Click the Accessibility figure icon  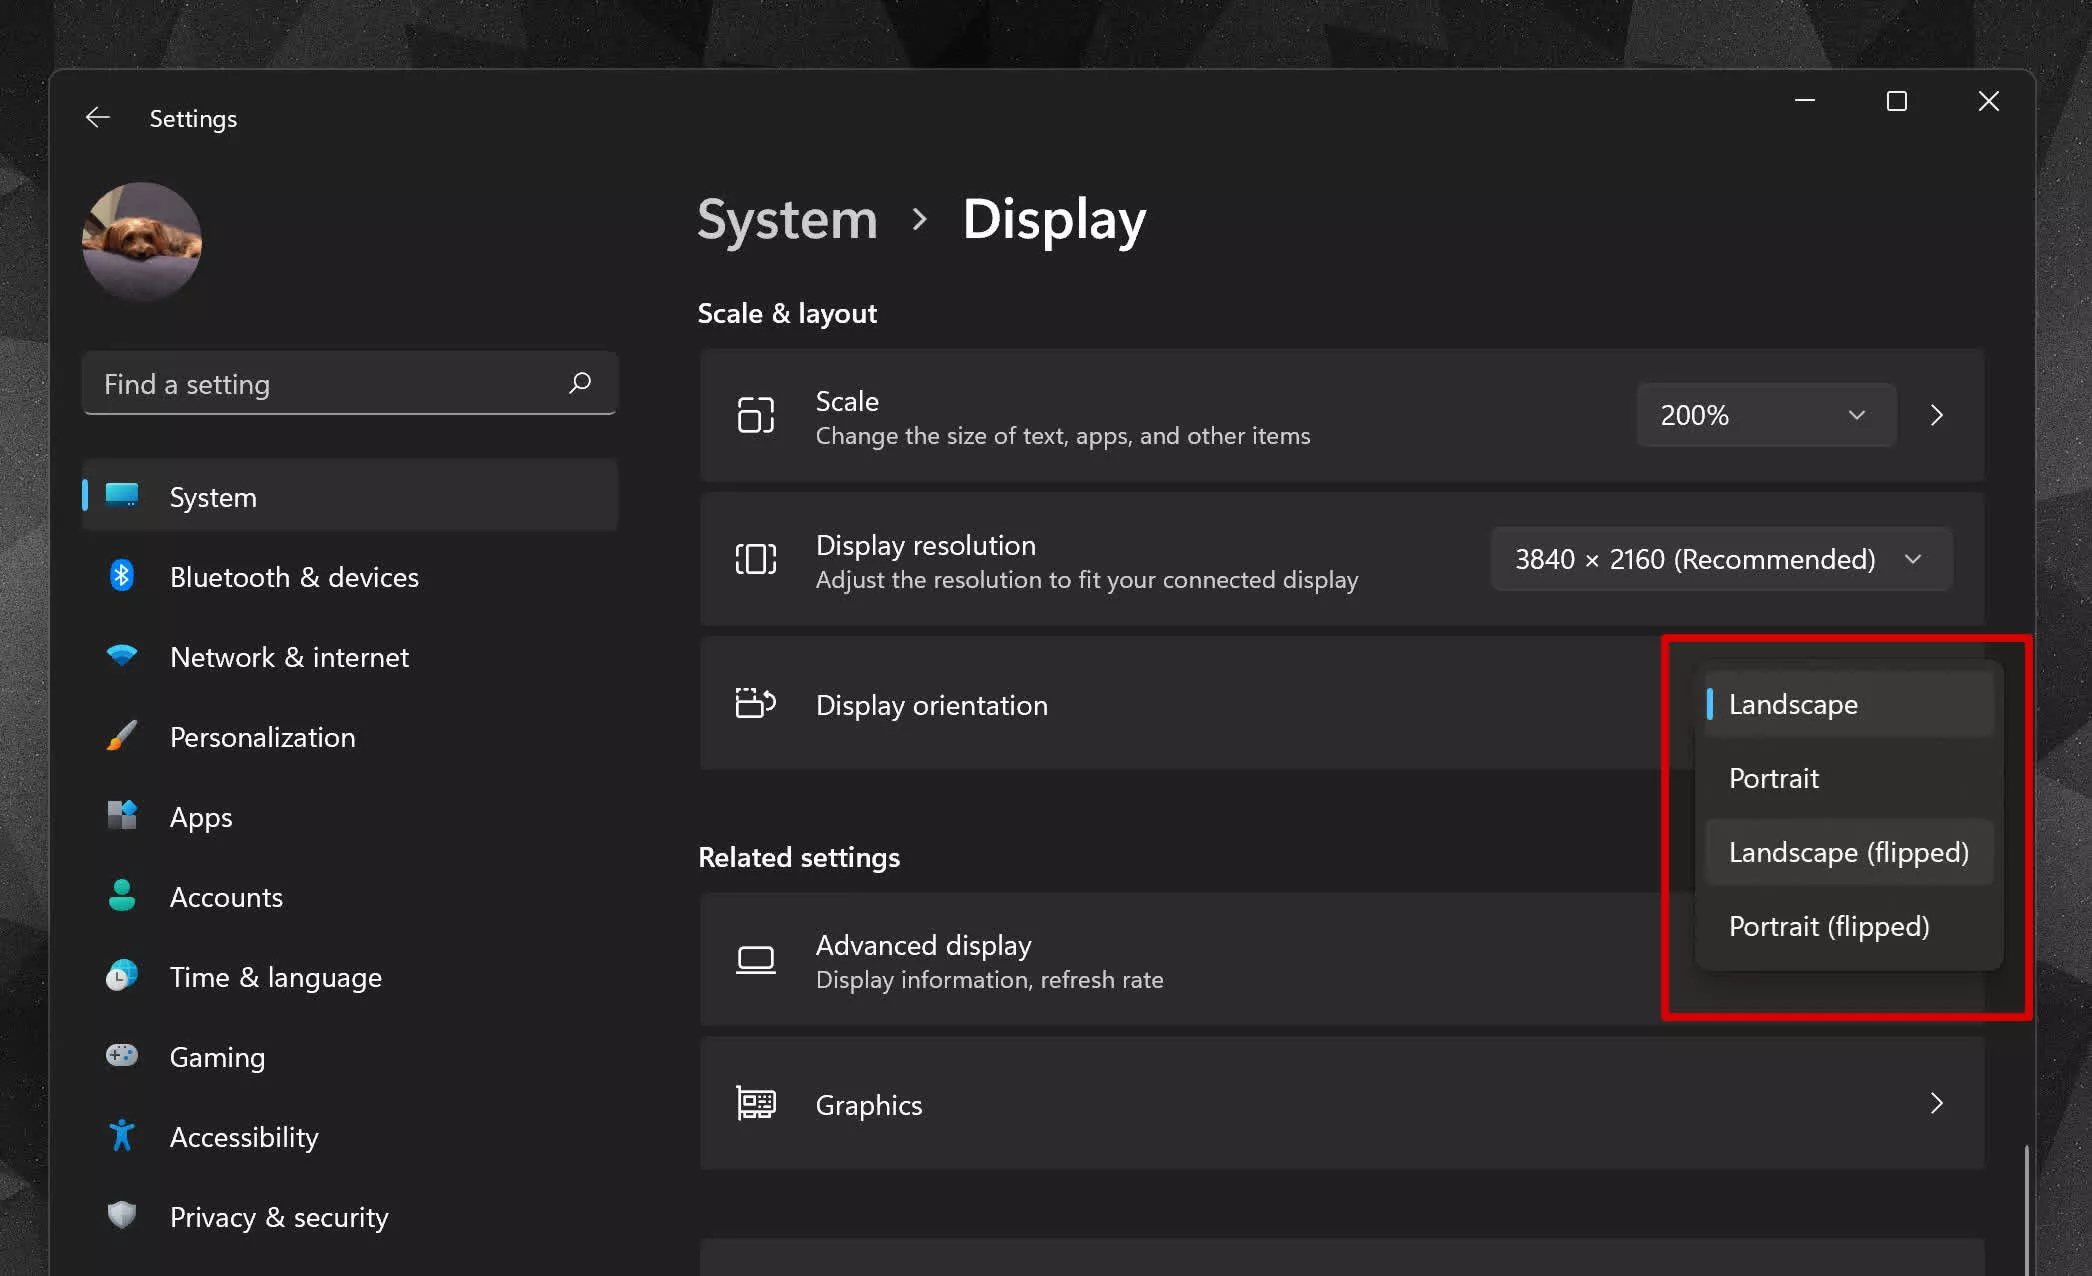pos(122,1136)
